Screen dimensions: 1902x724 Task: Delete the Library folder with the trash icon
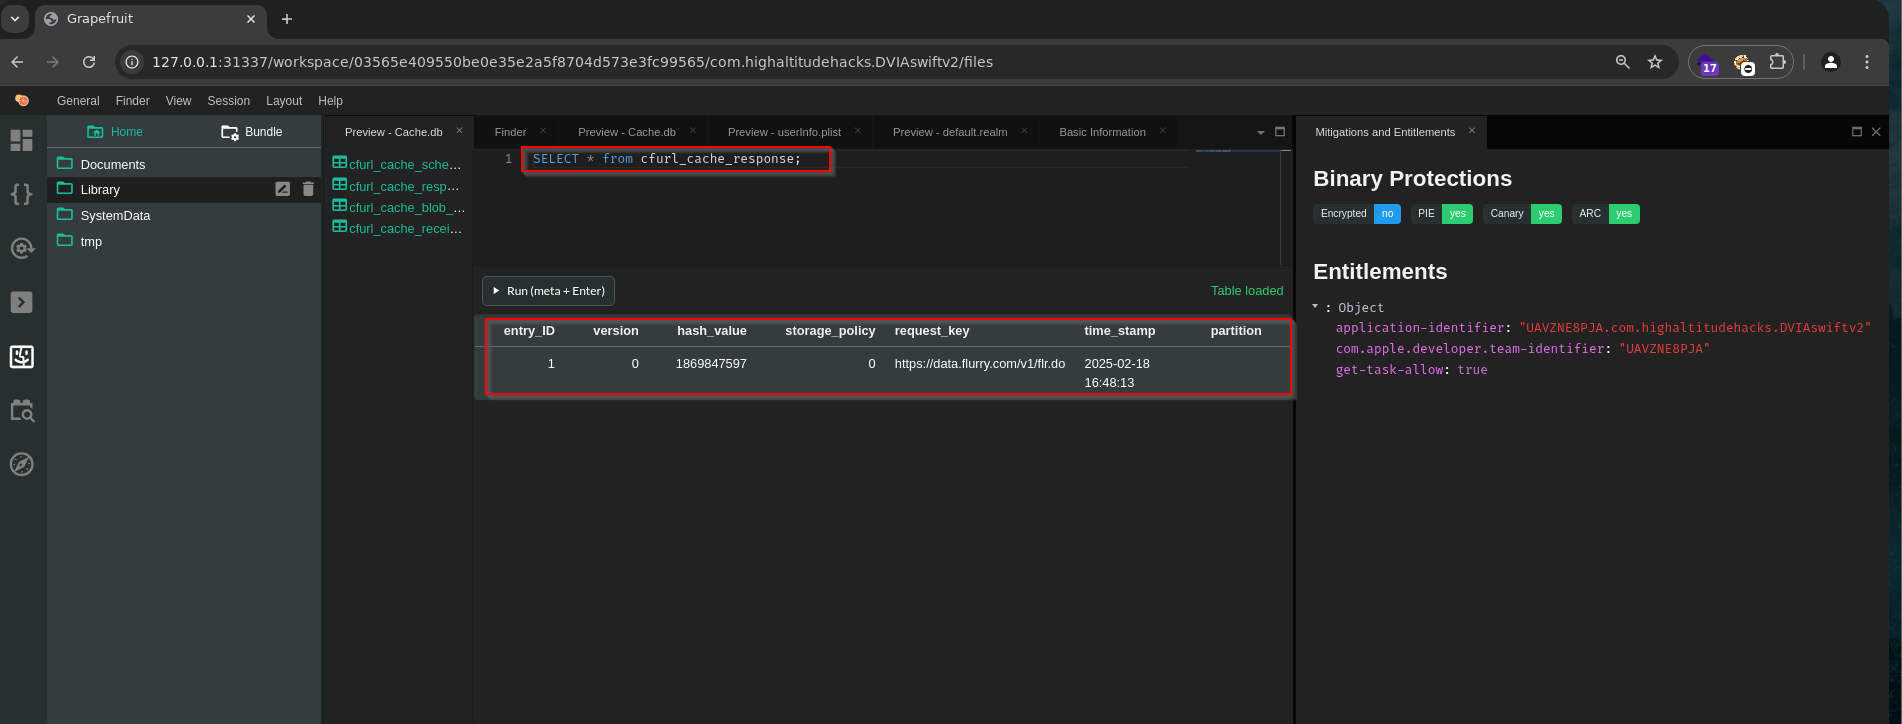[x=308, y=189]
